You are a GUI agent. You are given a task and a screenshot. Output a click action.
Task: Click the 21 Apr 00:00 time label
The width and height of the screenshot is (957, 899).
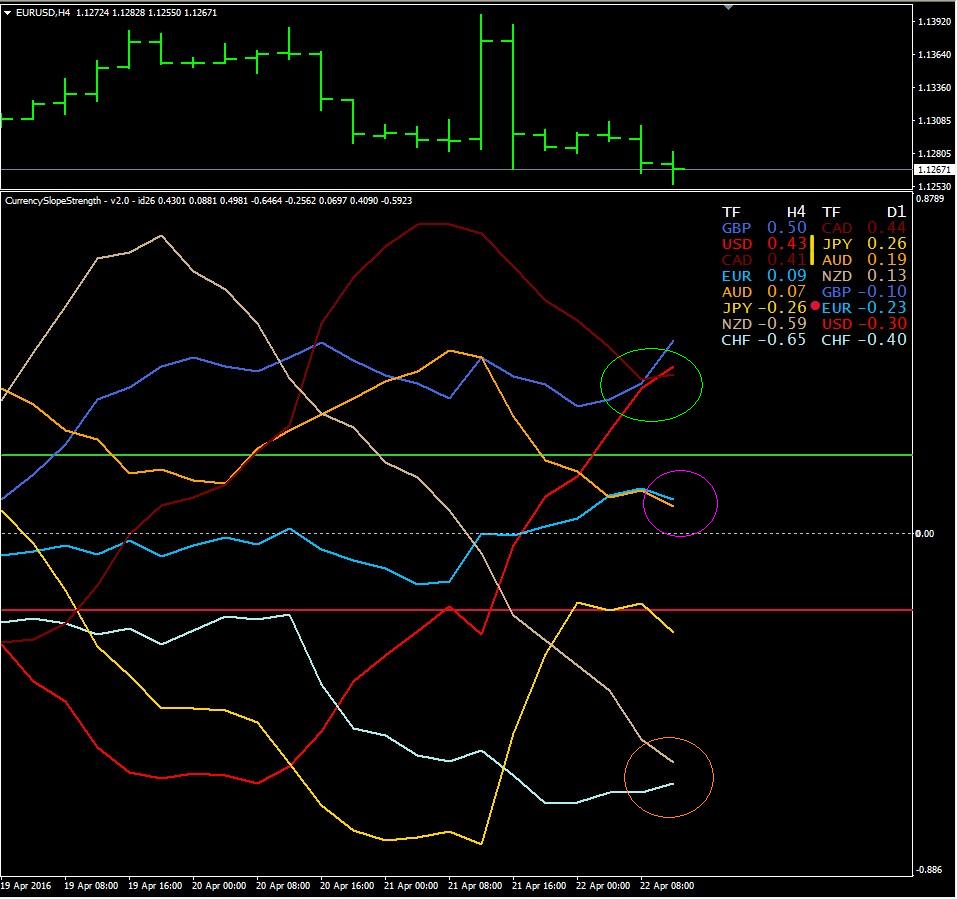tap(411, 886)
